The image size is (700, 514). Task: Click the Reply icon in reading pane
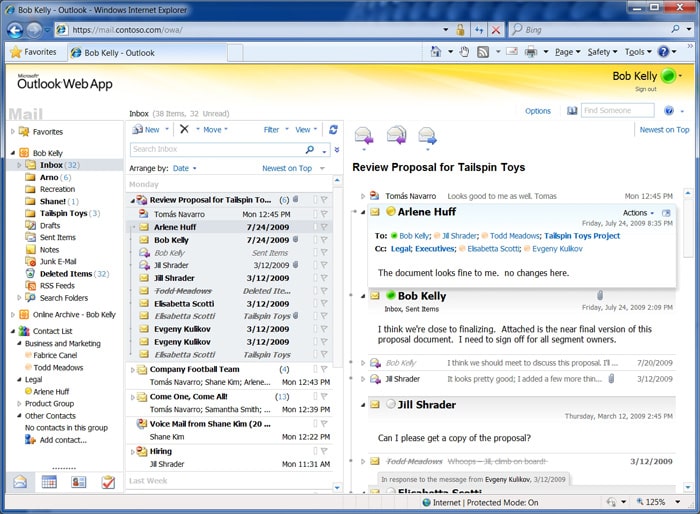click(363, 135)
